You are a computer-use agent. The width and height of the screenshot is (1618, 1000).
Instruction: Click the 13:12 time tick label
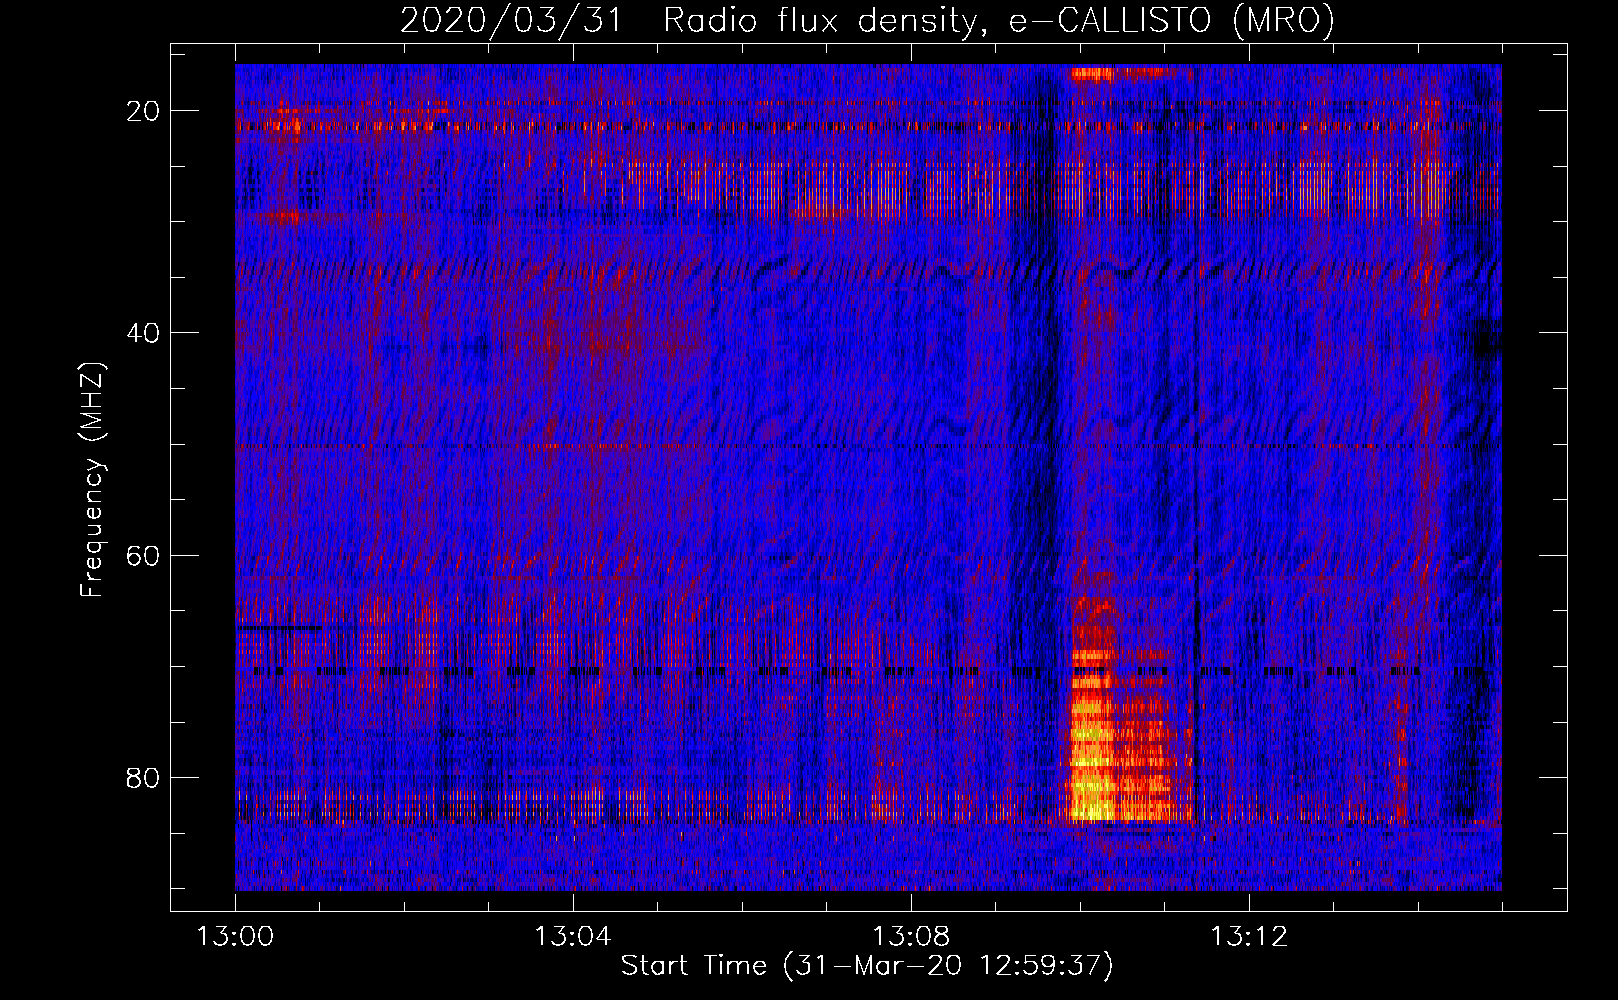1249,937
